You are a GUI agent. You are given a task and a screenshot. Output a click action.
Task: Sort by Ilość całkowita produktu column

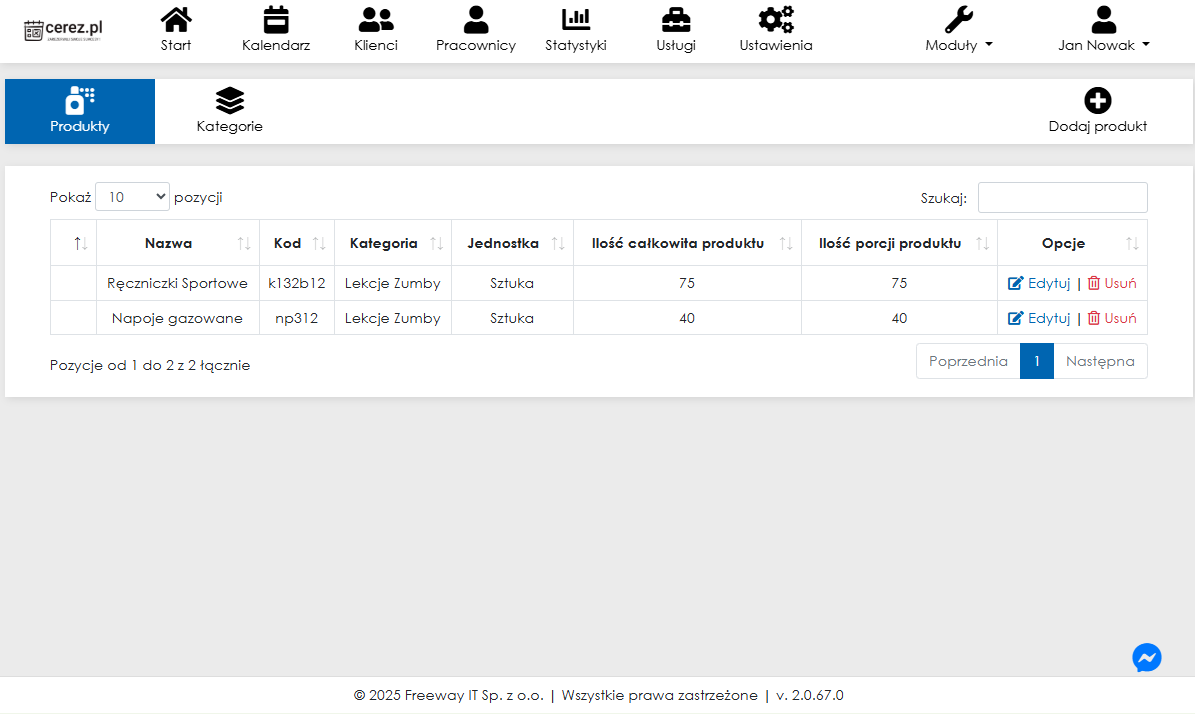(x=678, y=243)
